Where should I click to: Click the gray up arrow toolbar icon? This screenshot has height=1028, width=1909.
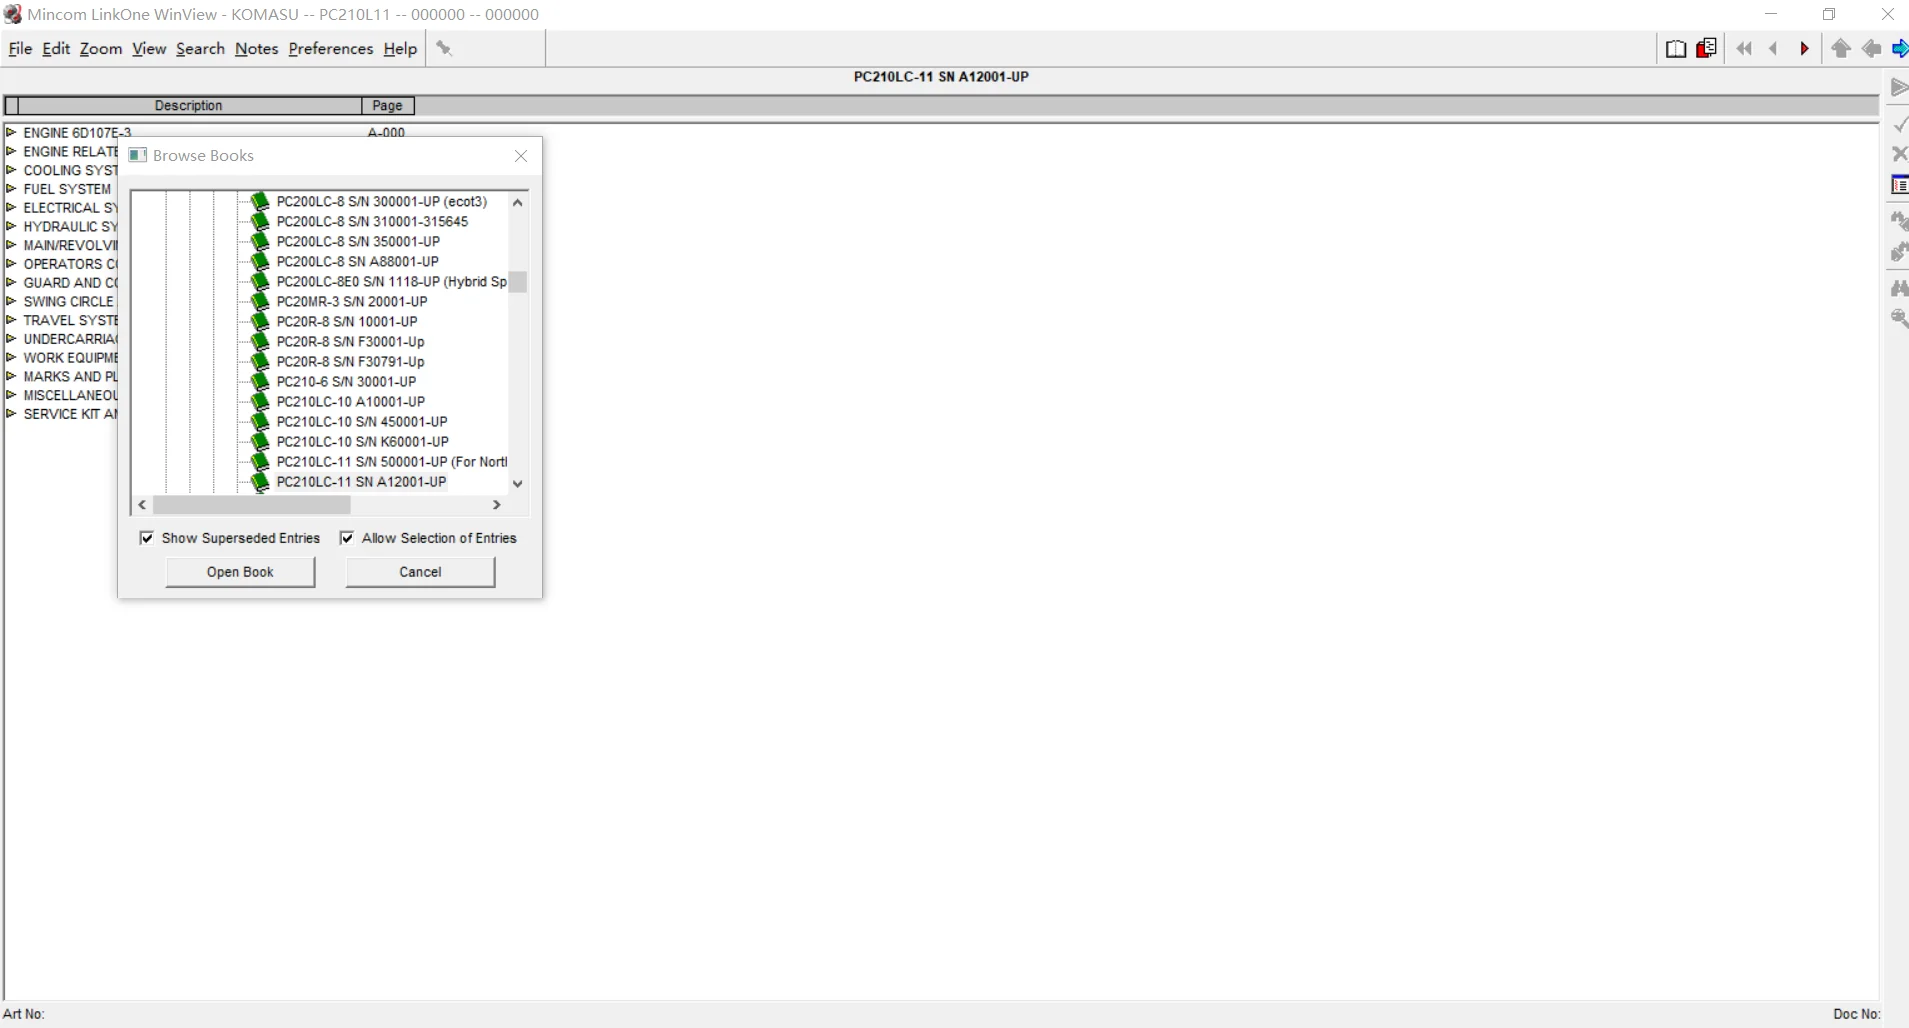click(1841, 49)
